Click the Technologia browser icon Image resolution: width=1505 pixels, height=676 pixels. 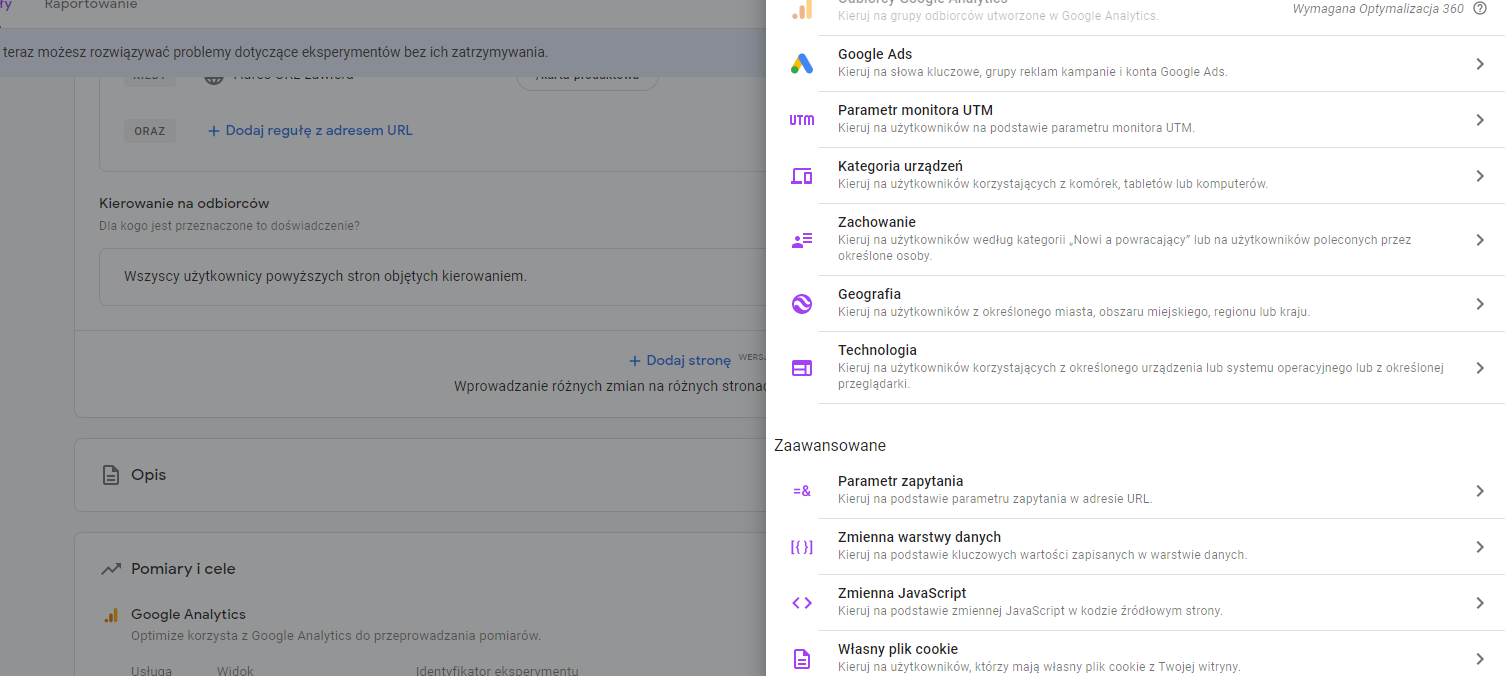pyautogui.click(x=801, y=368)
